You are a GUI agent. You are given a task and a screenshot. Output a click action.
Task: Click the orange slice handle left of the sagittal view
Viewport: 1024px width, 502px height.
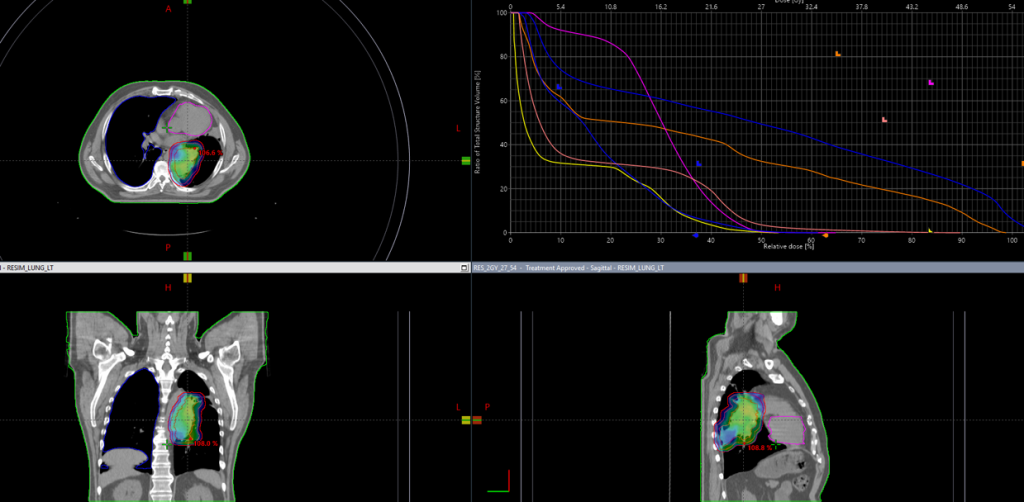click(x=477, y=420)
